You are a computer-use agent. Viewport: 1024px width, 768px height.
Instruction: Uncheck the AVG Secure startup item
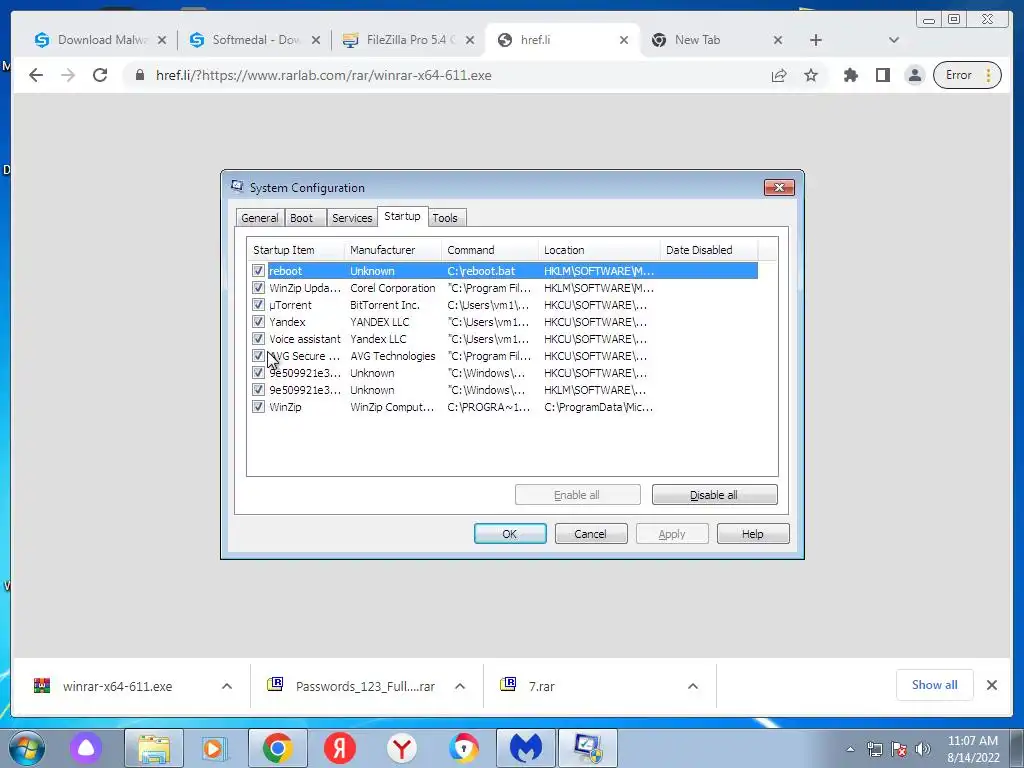[258, 355]
